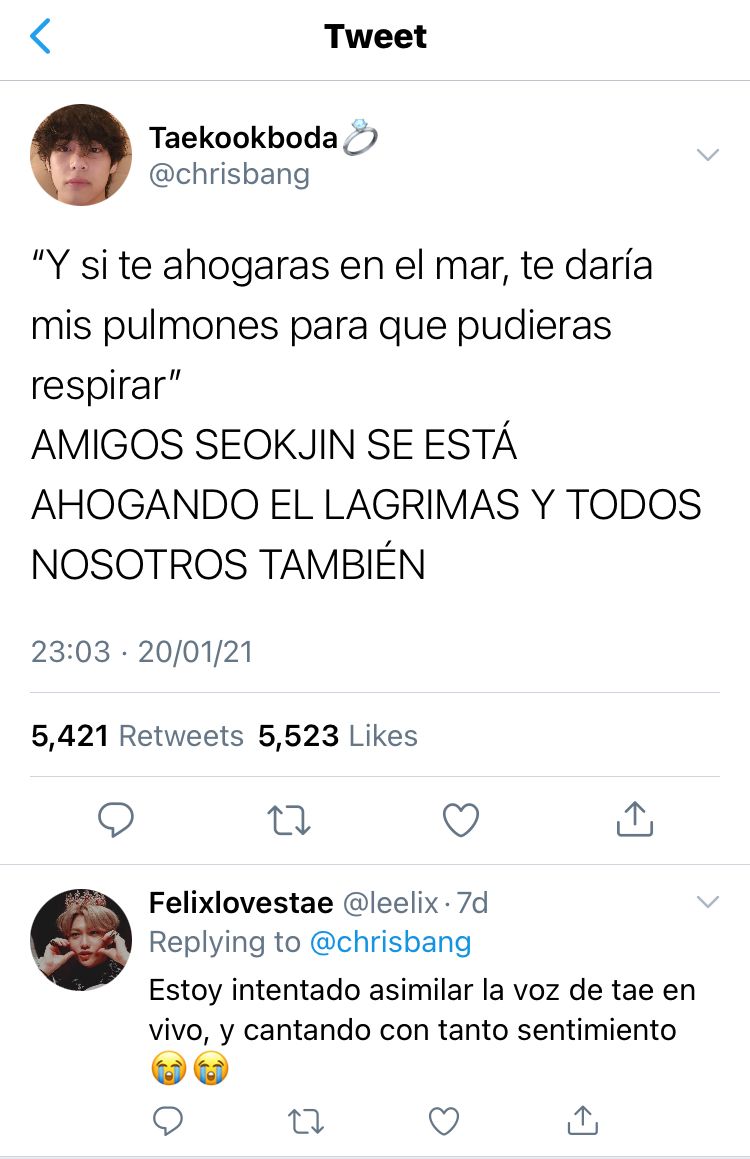Open the @chrisbang mention in the reply
The image size is (750, 1159).
[x=390, y=942]
